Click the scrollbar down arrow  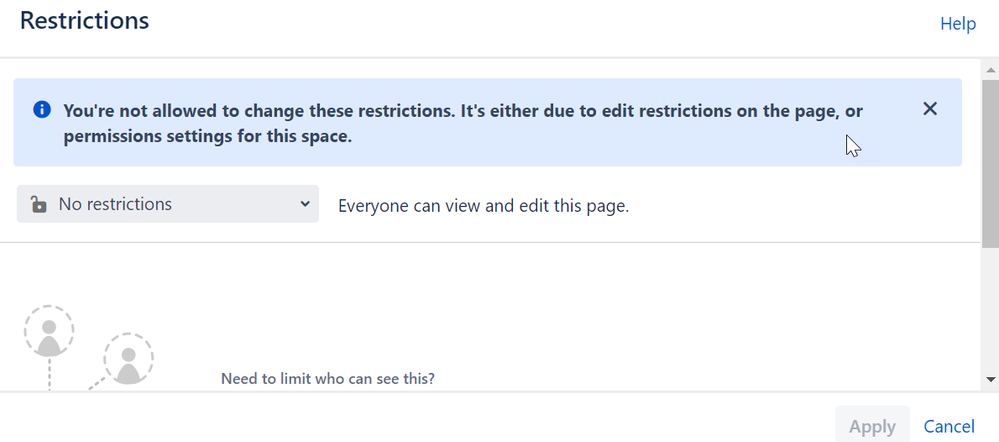point(990,380)
